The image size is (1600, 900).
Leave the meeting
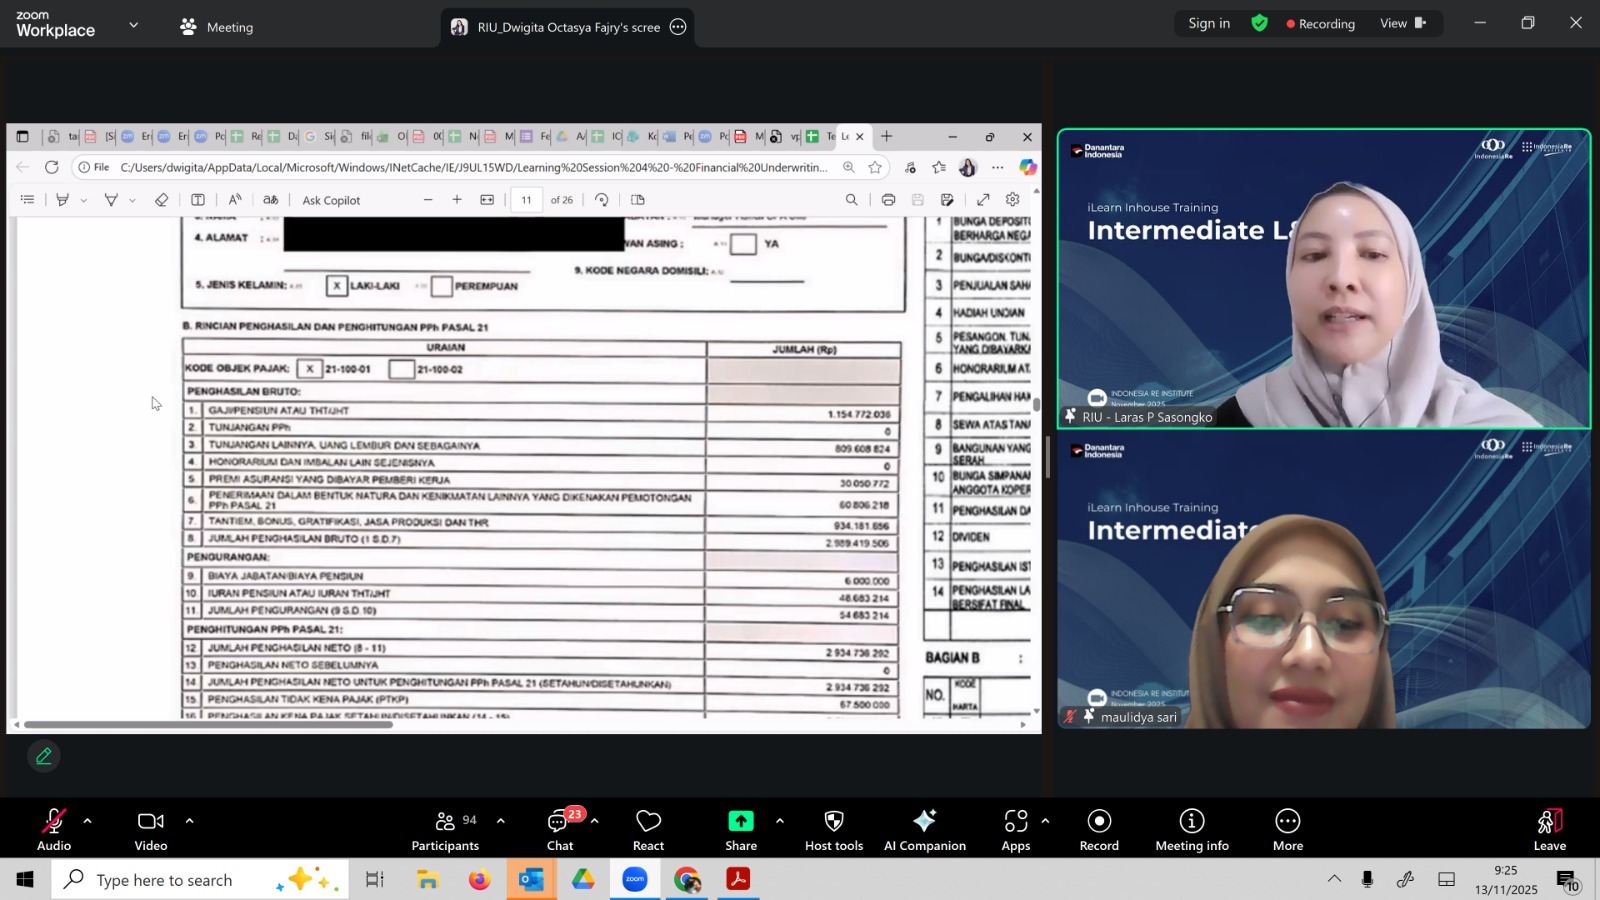click(x=1549, y=829)
